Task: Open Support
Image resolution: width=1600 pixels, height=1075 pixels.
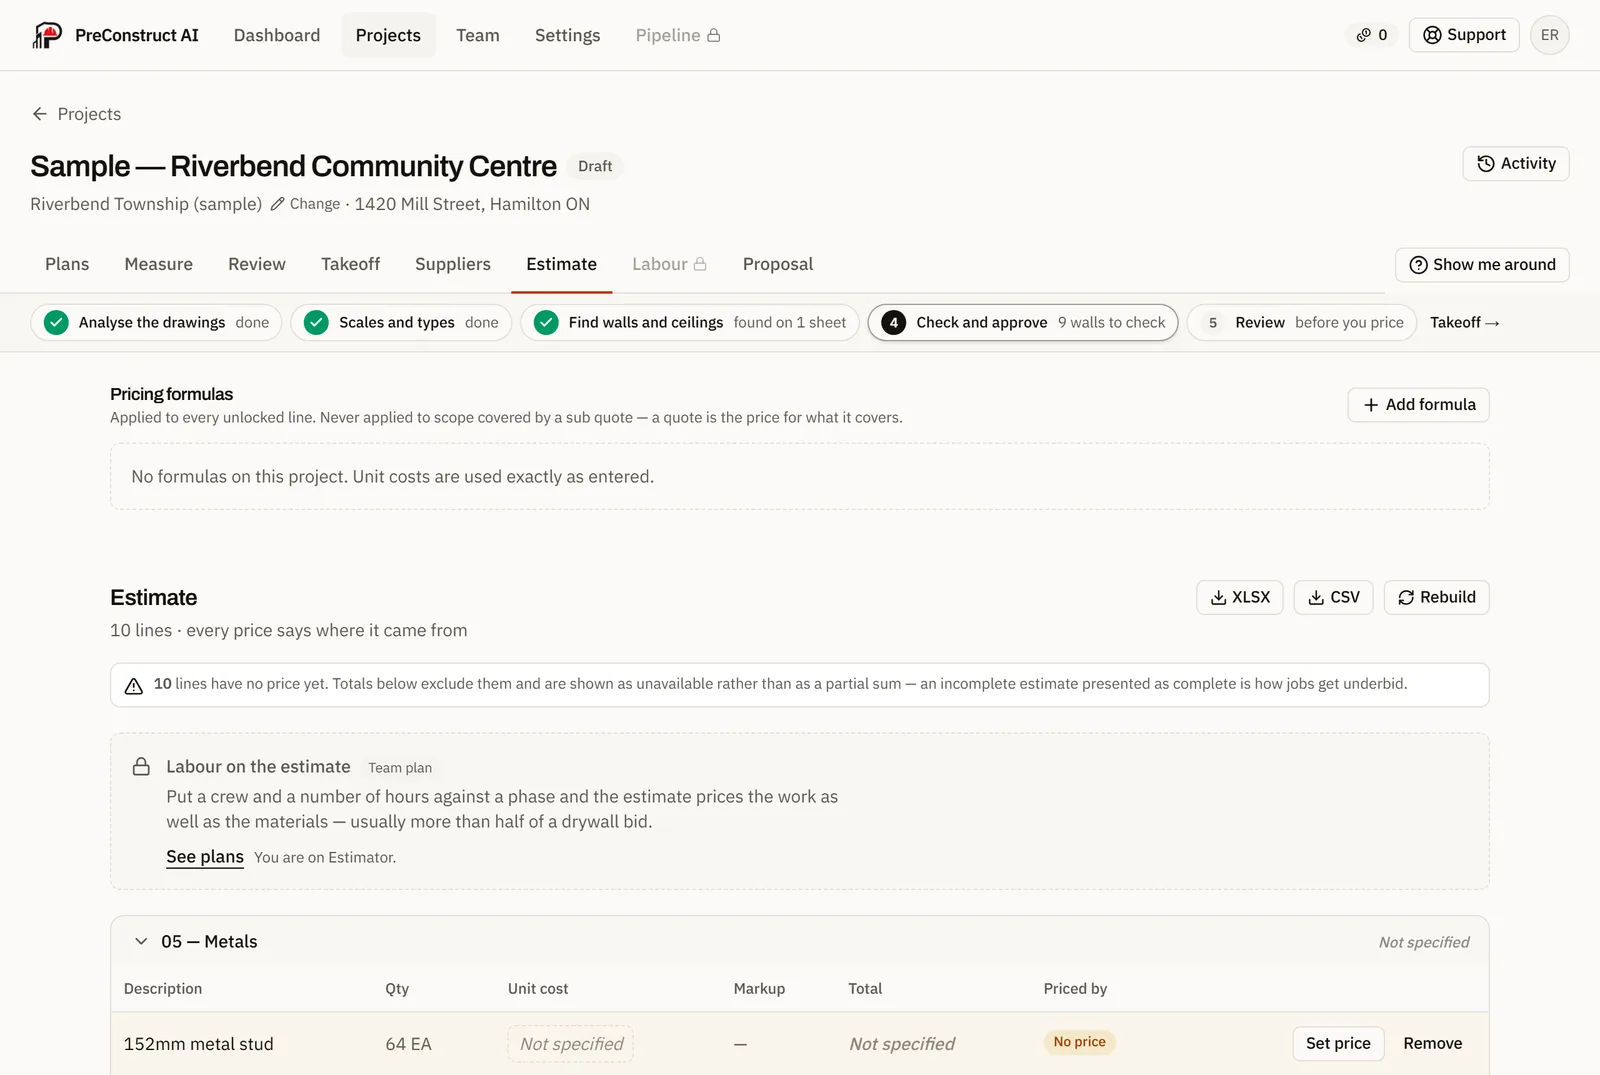Action: (1464, 35)
